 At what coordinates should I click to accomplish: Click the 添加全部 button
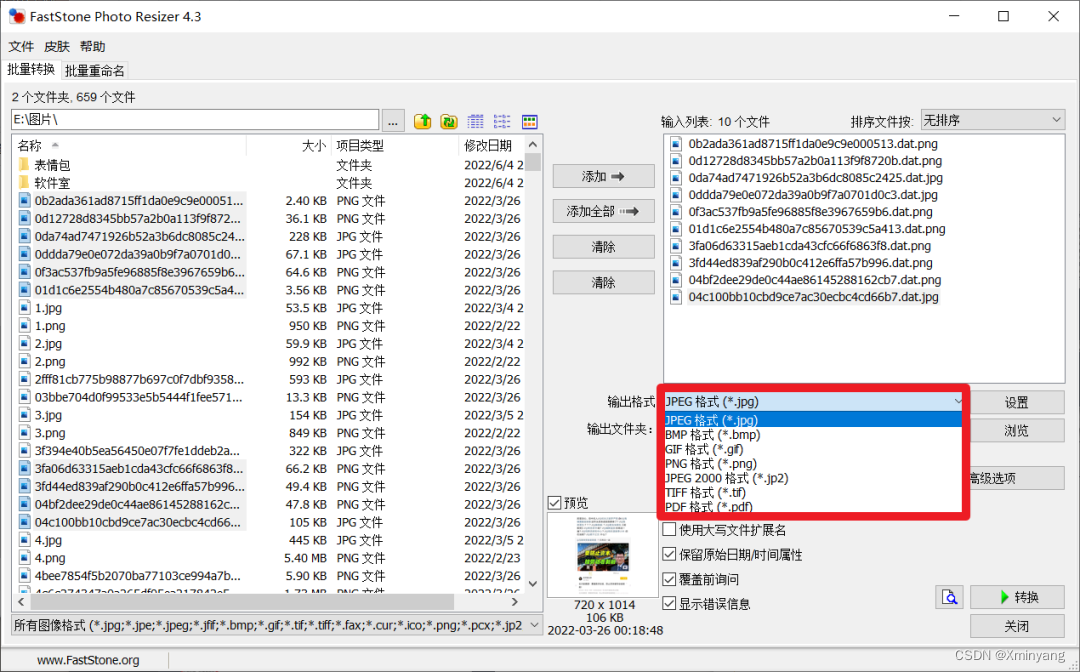click(603, 211)
